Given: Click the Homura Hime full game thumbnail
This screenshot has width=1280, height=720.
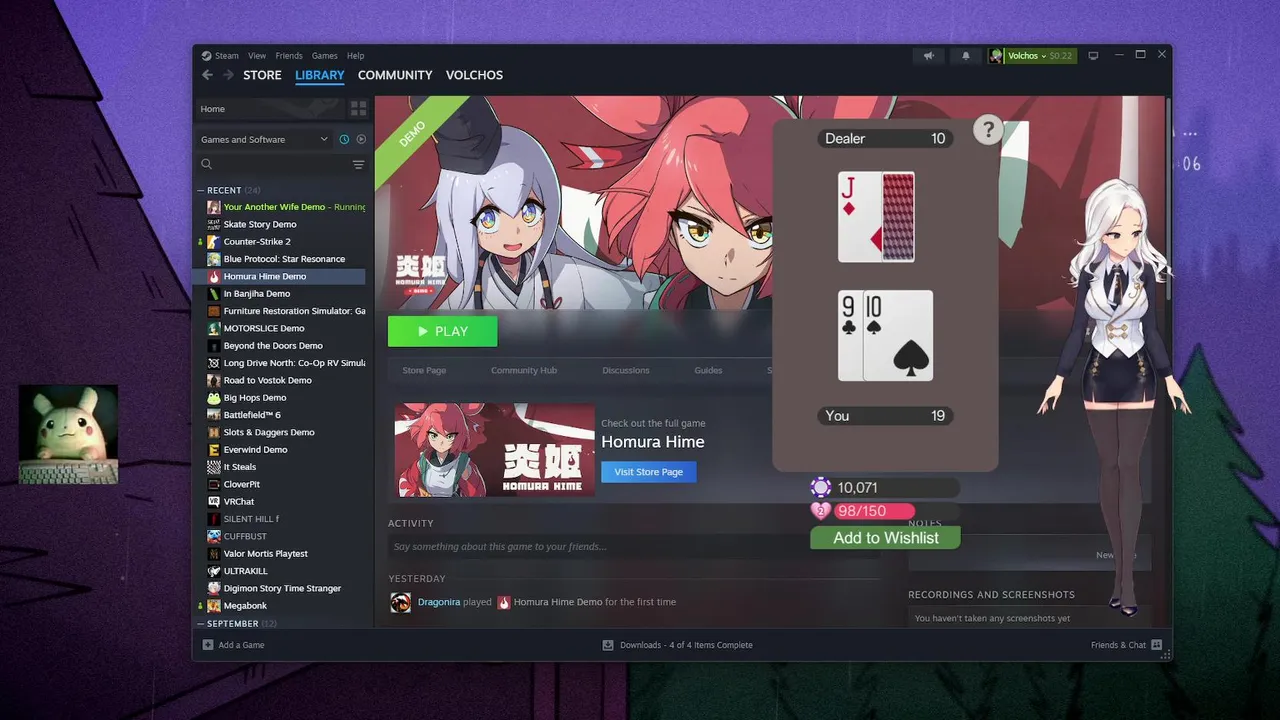Looking at the screenshot, I should tap(495, 450).
